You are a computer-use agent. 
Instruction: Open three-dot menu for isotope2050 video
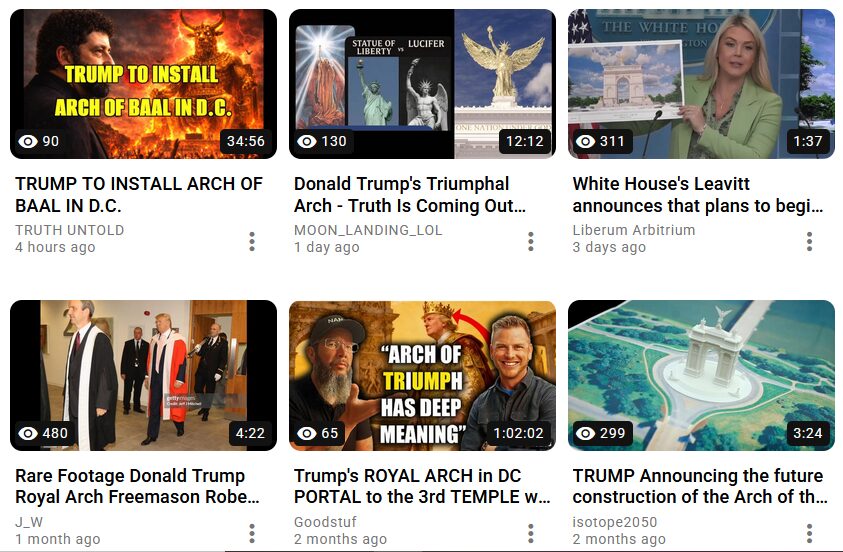[x=810, y=533]
